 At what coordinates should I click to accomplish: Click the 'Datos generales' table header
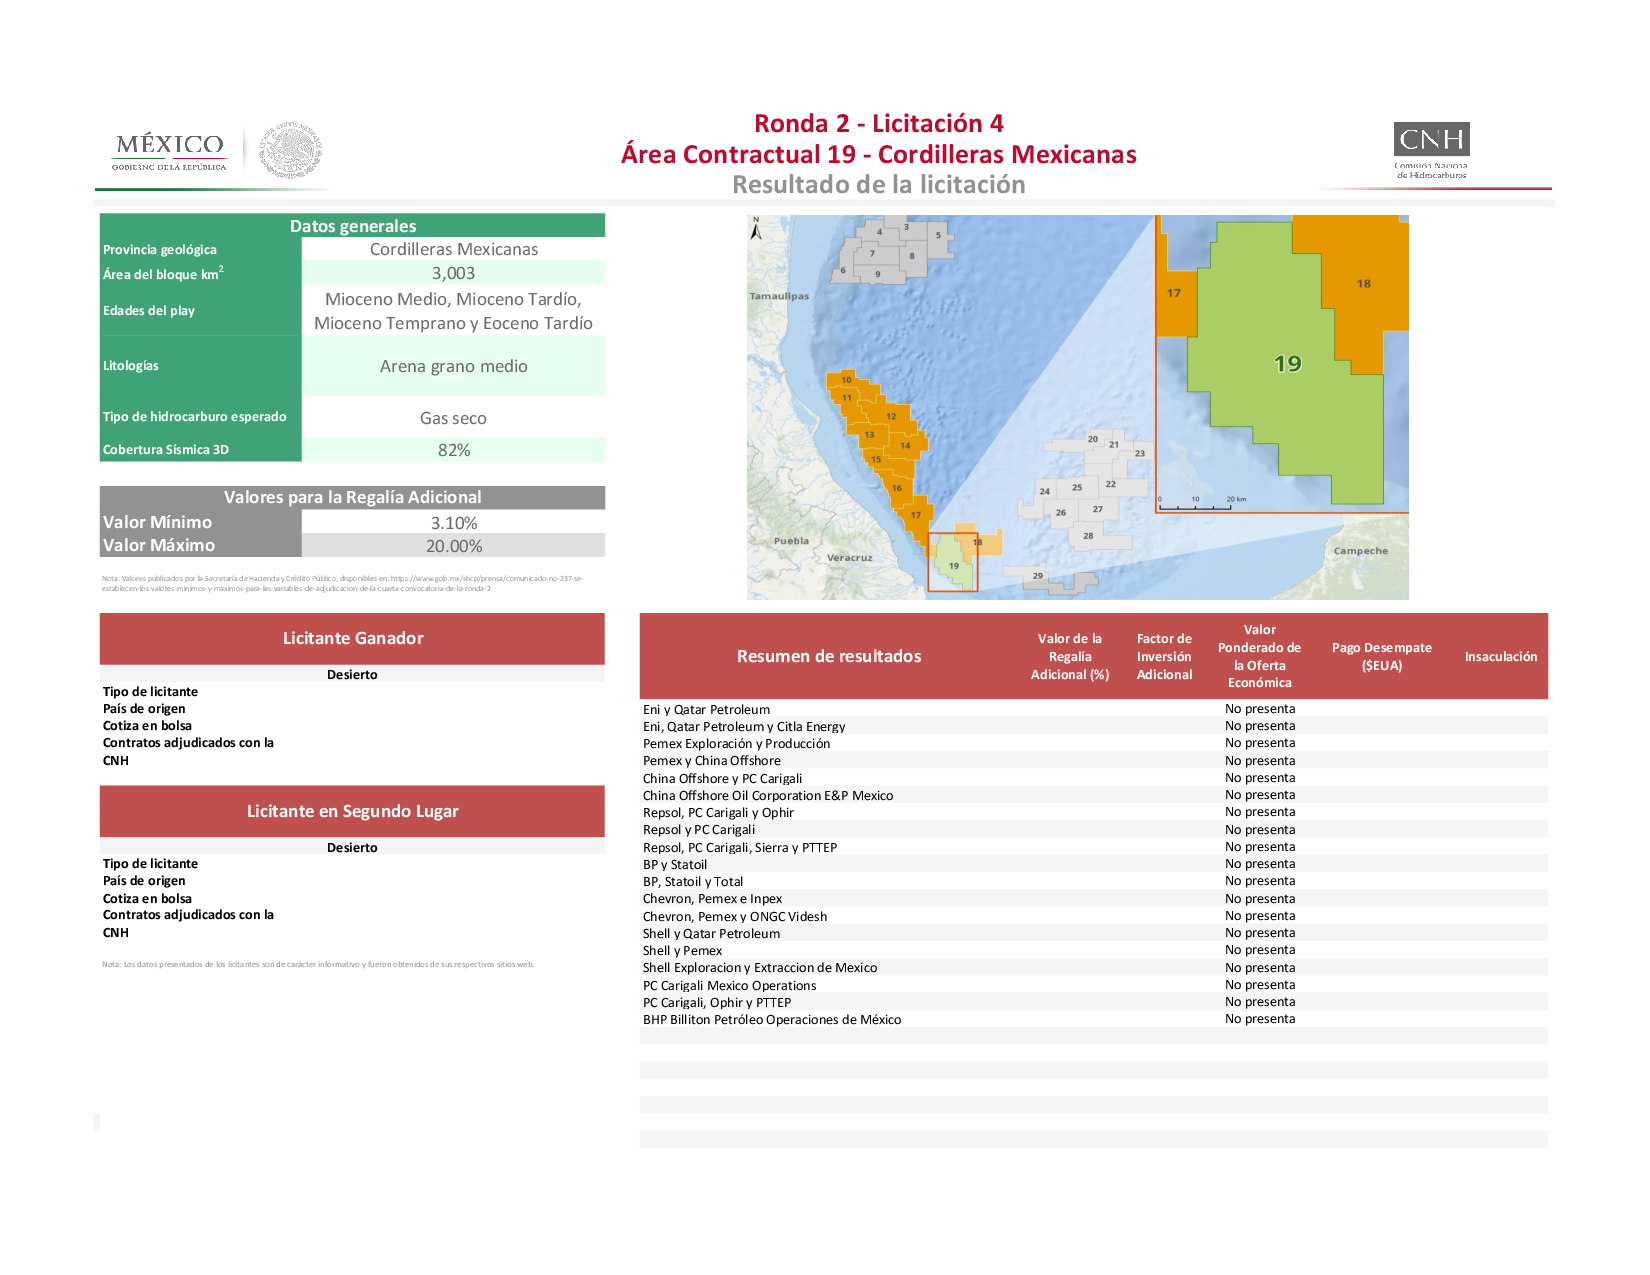point(352,226)
